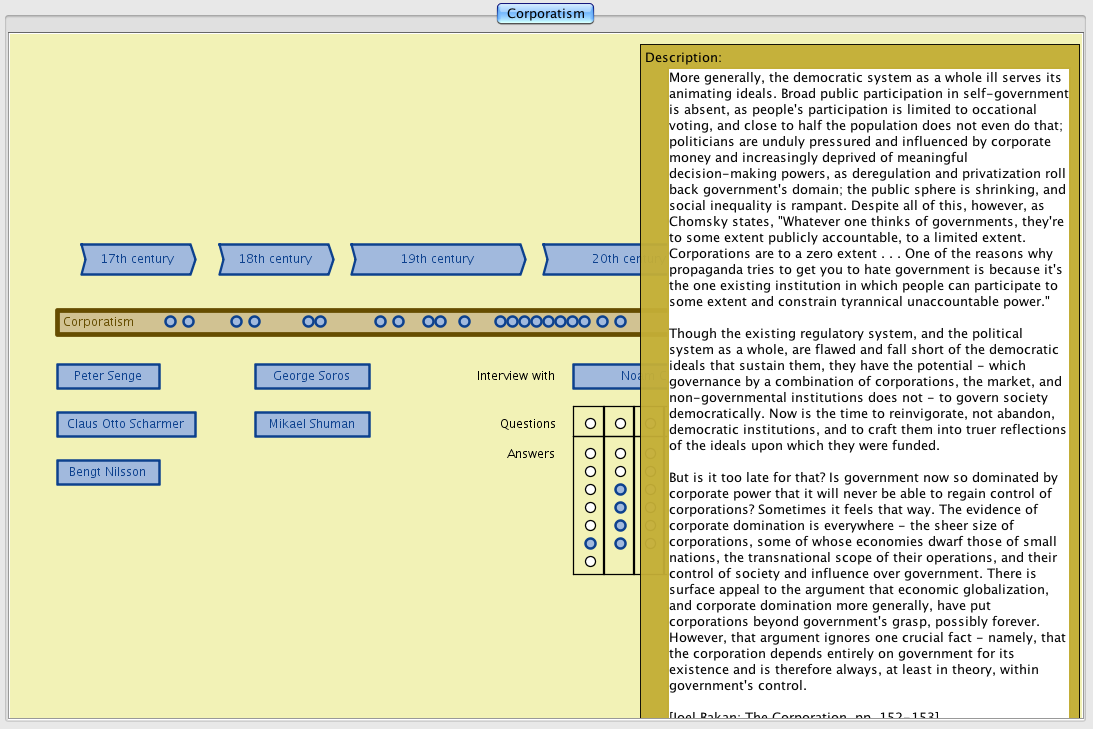Select the Bengt Nilsson button

click(108, 472)
